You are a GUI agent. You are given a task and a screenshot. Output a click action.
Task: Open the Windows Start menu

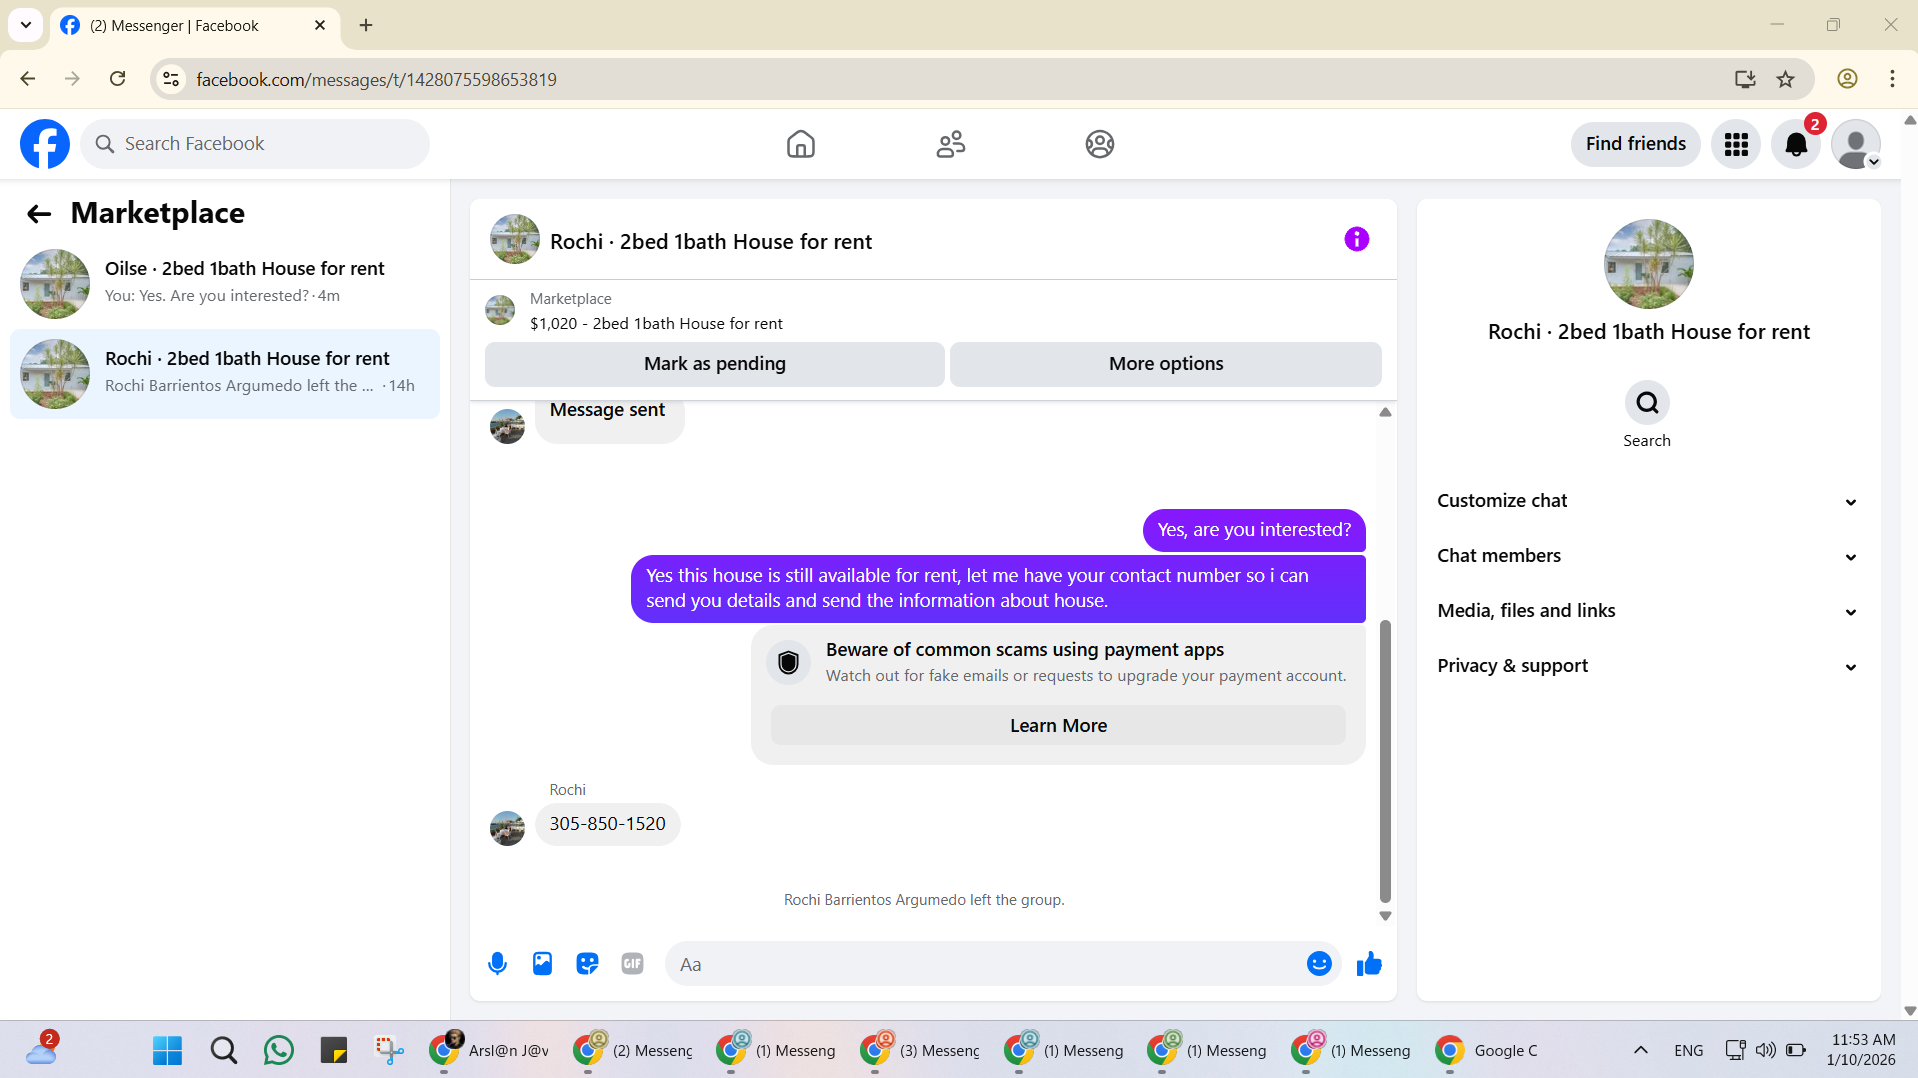pyautogui.click(x=167, y=1050)
